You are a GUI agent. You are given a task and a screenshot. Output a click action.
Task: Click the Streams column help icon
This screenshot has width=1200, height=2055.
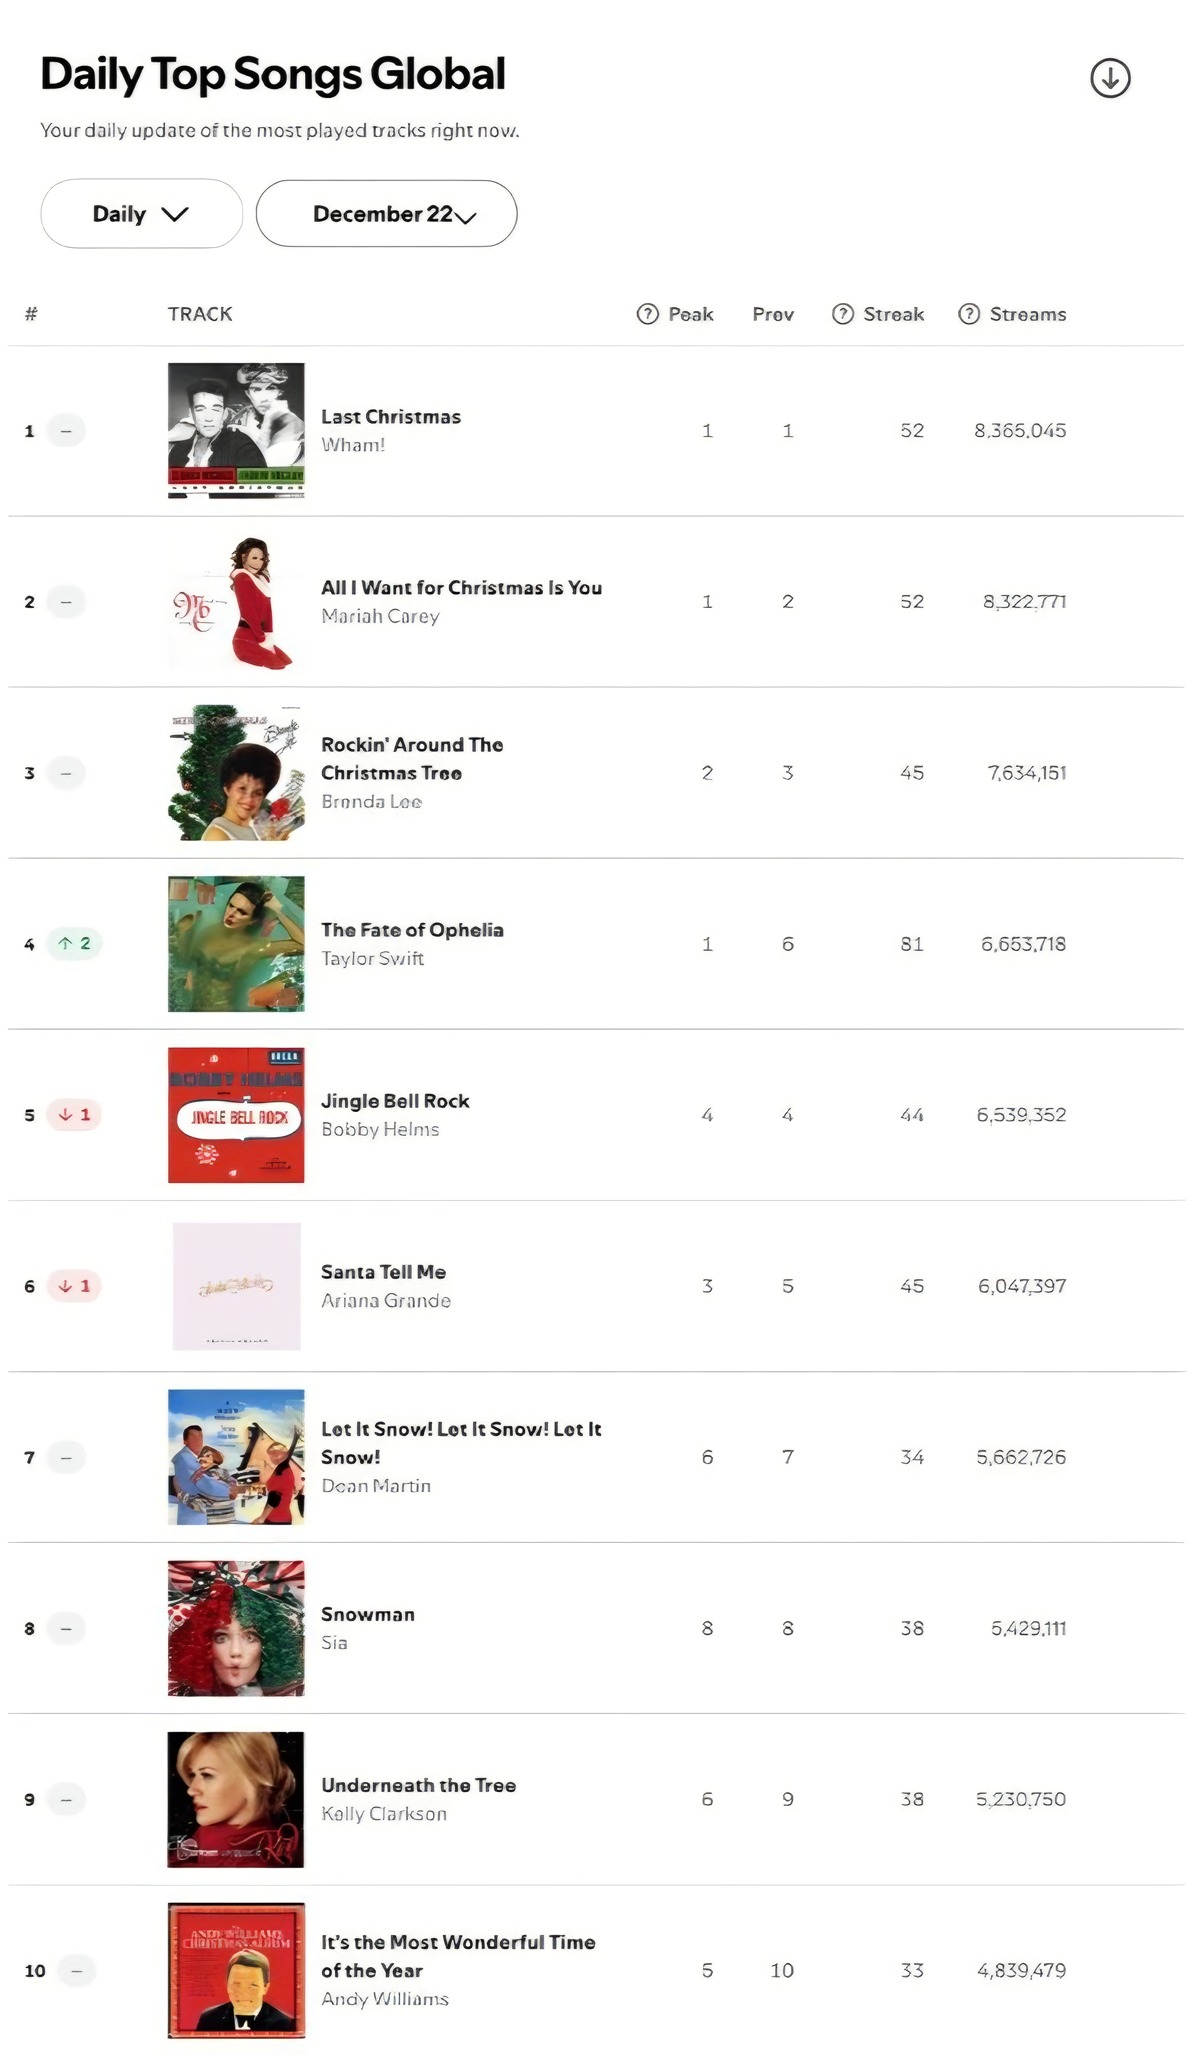(x=969, y=314)
